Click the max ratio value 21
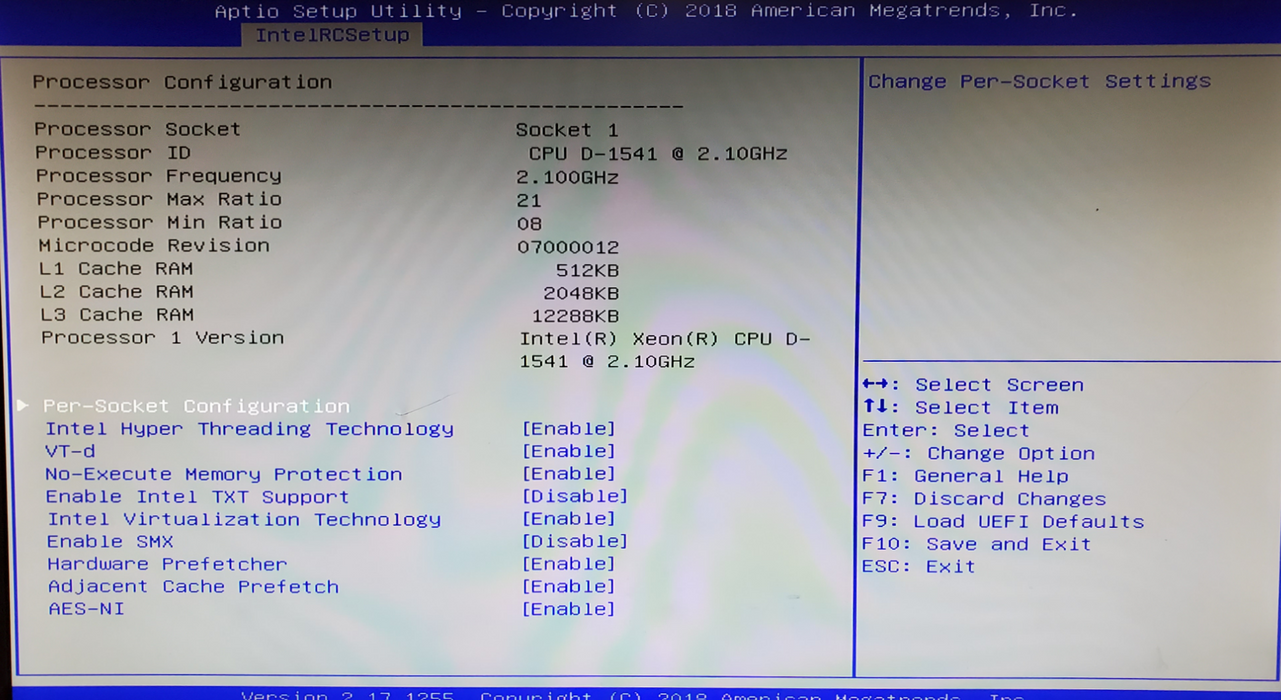This screenshot has height=700, width=1281. (x=529, y=201)
